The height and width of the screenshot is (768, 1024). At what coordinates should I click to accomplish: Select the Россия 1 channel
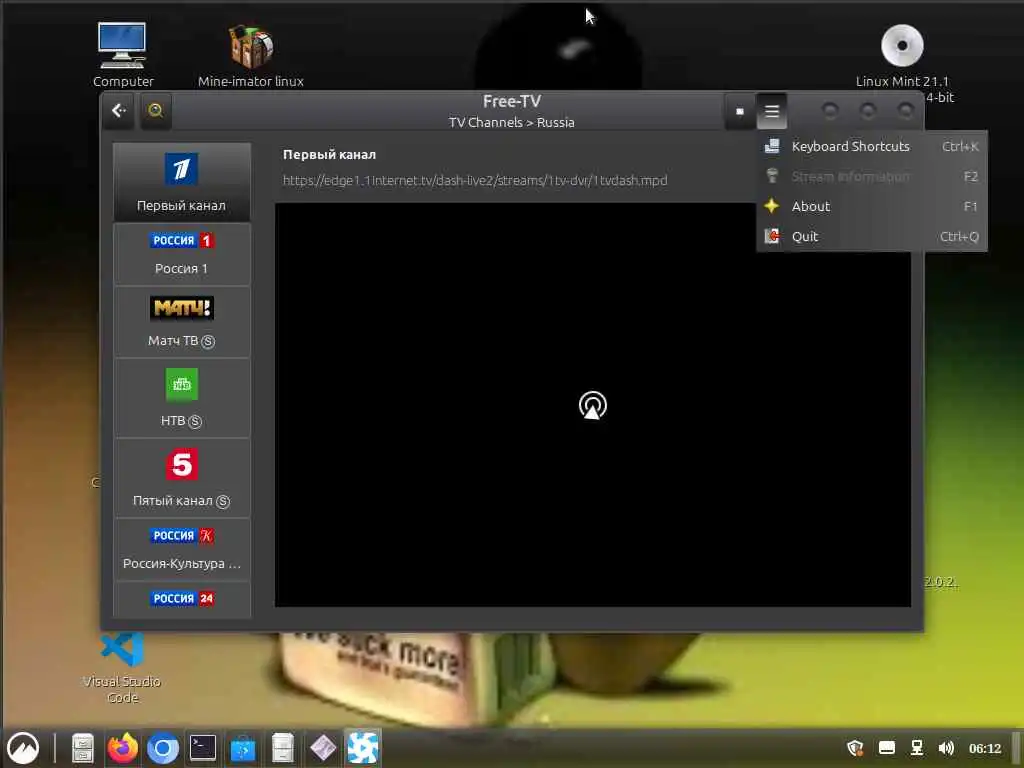[x=182, y=255]
